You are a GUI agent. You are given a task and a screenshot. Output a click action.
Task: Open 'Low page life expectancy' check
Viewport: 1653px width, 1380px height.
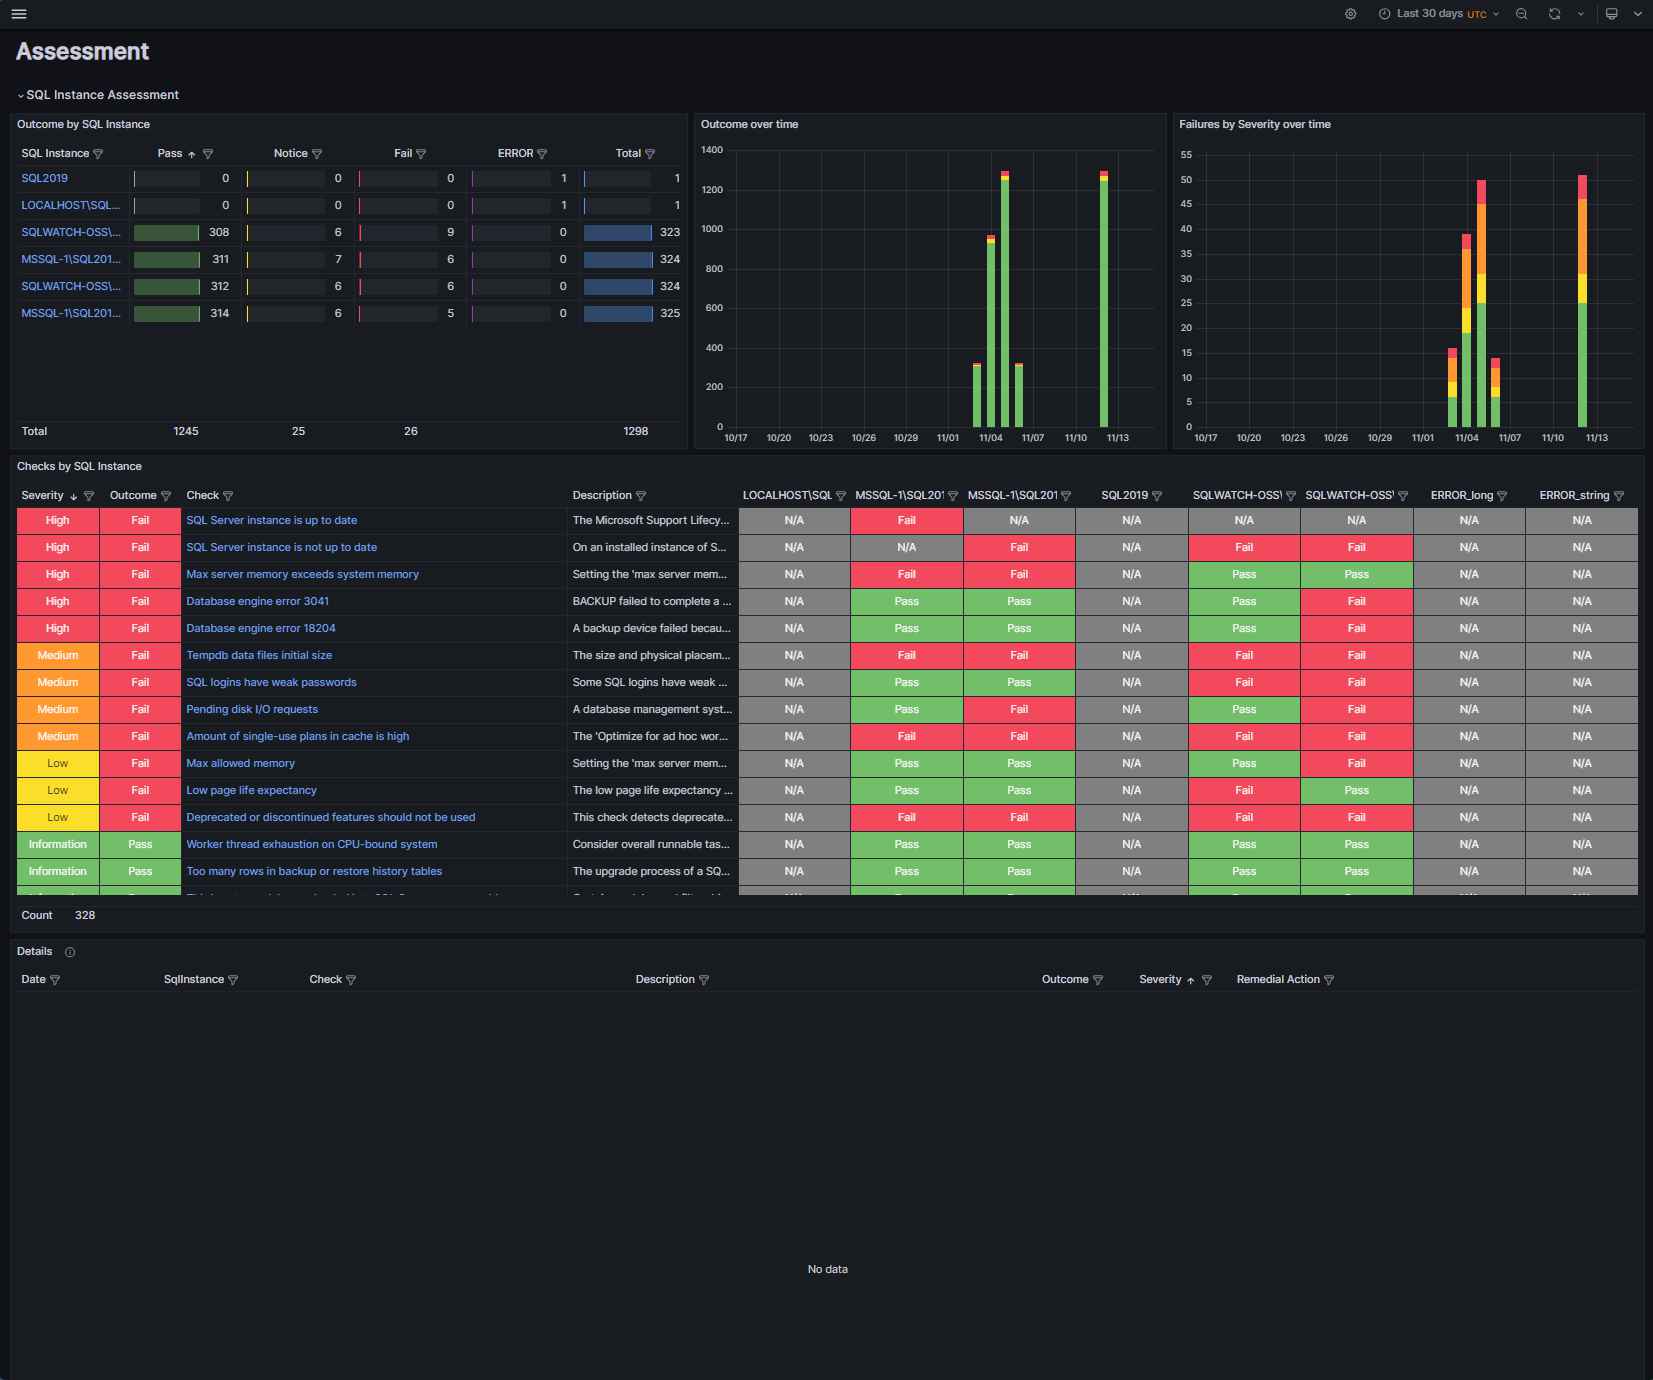click(251, 790)
